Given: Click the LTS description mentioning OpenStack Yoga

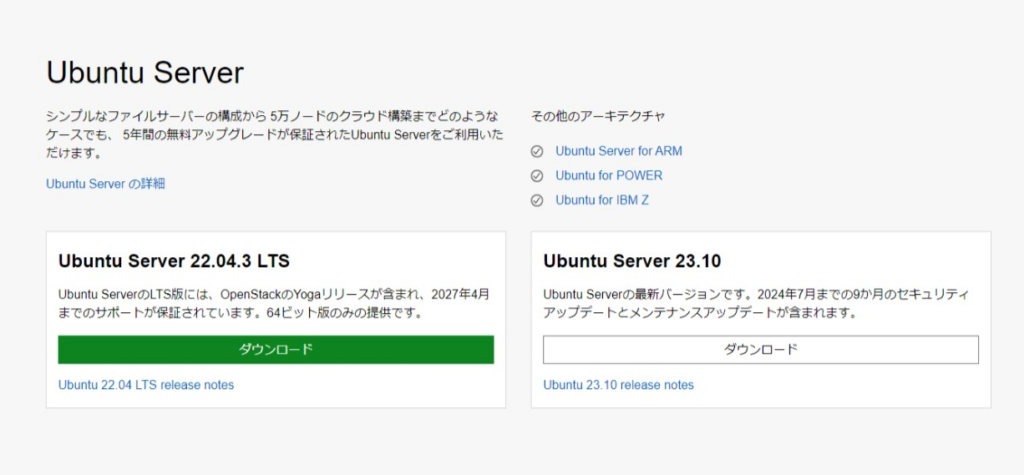Looking at the screenshot, I should click(274, 304).
